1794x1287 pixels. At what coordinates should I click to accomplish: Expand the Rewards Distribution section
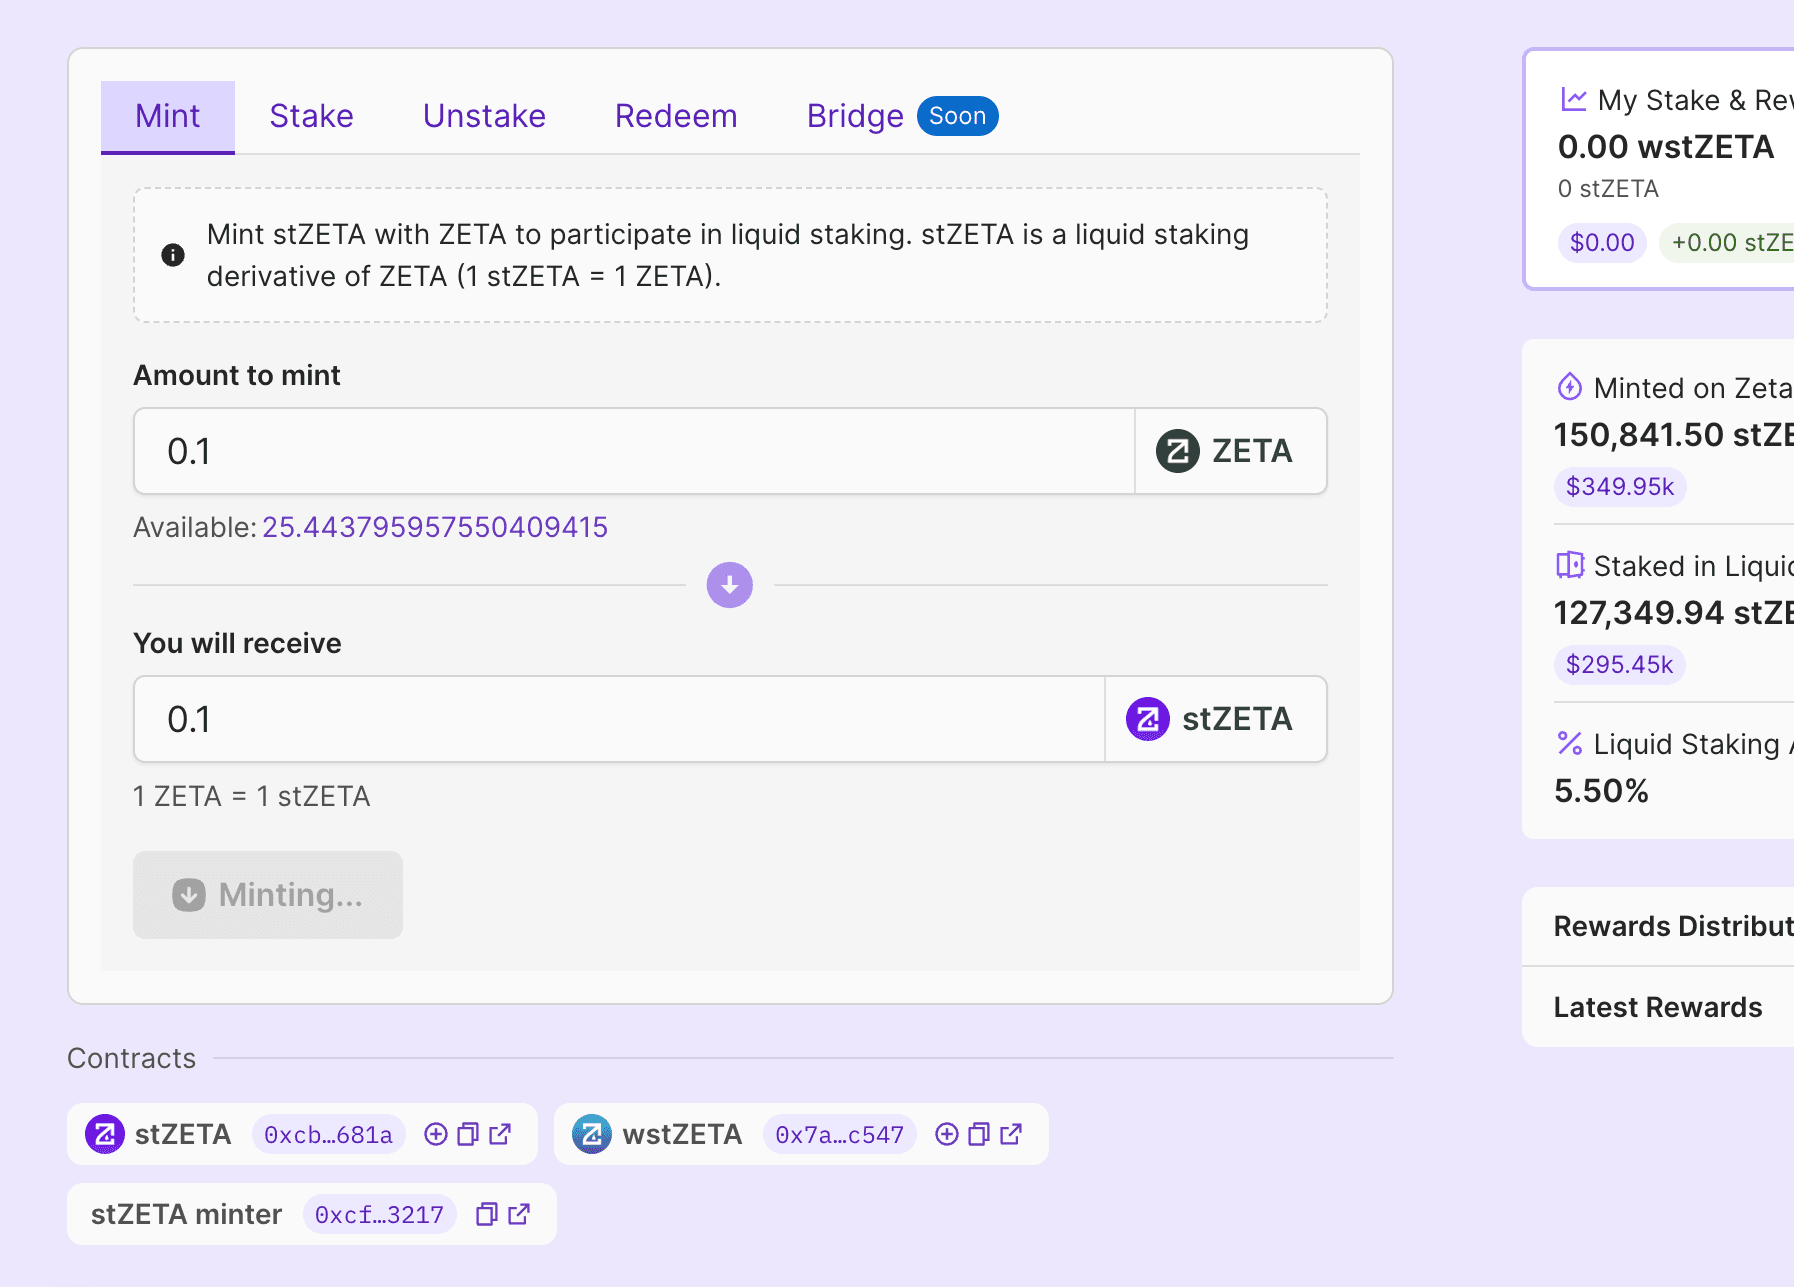click(1672, 926)
